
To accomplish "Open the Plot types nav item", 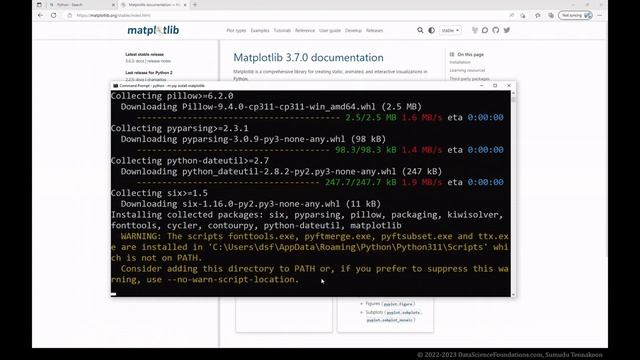I will pos(236,31).
